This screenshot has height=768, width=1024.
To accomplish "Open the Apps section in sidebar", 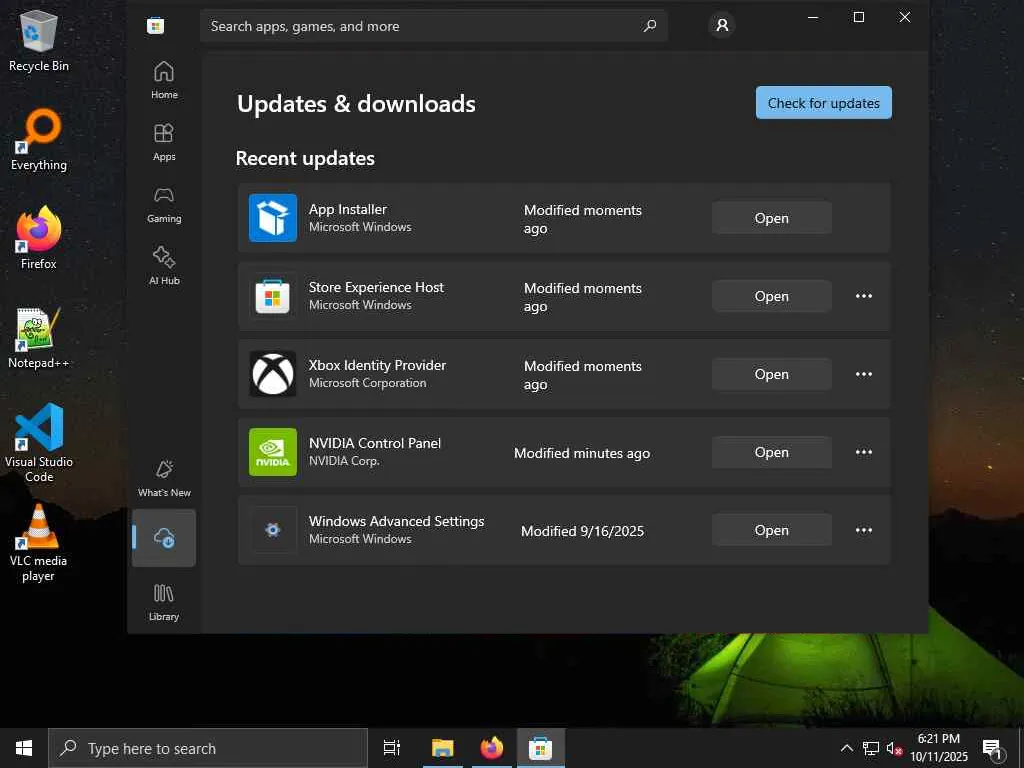I will [x=164, y=142].
